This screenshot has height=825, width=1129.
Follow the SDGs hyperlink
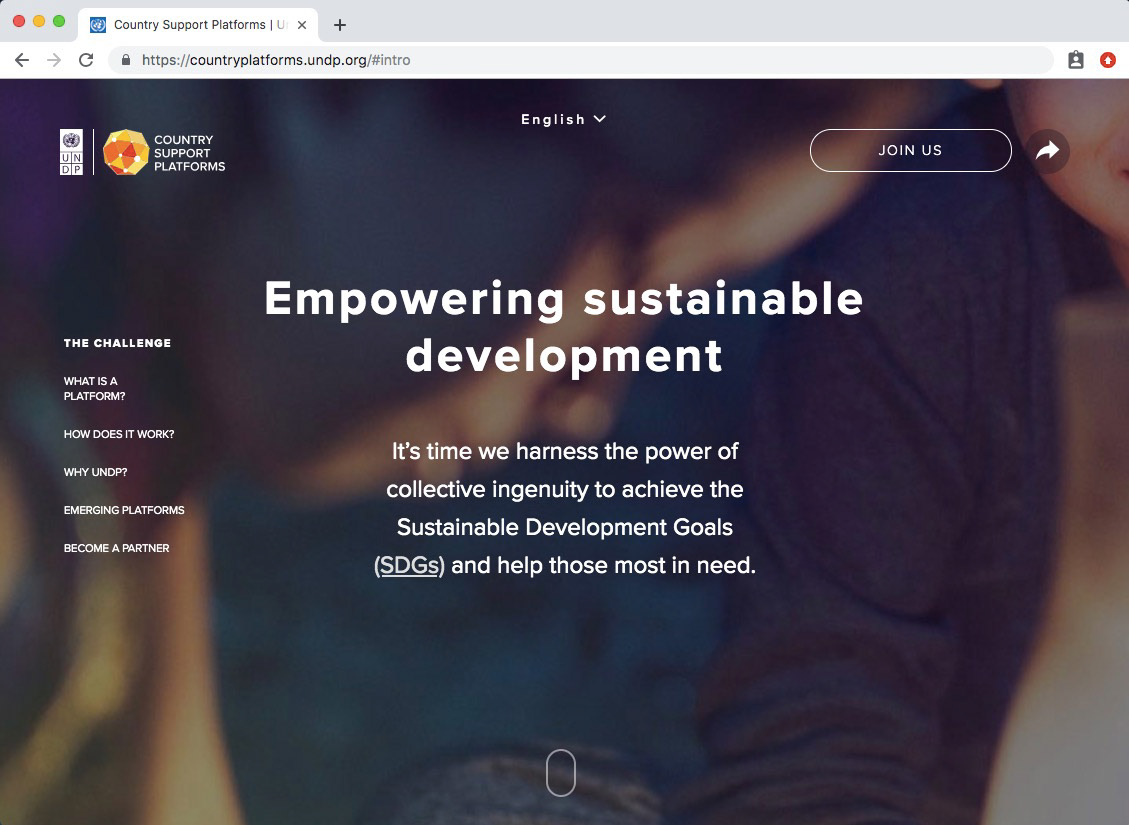tap(410, 566)
